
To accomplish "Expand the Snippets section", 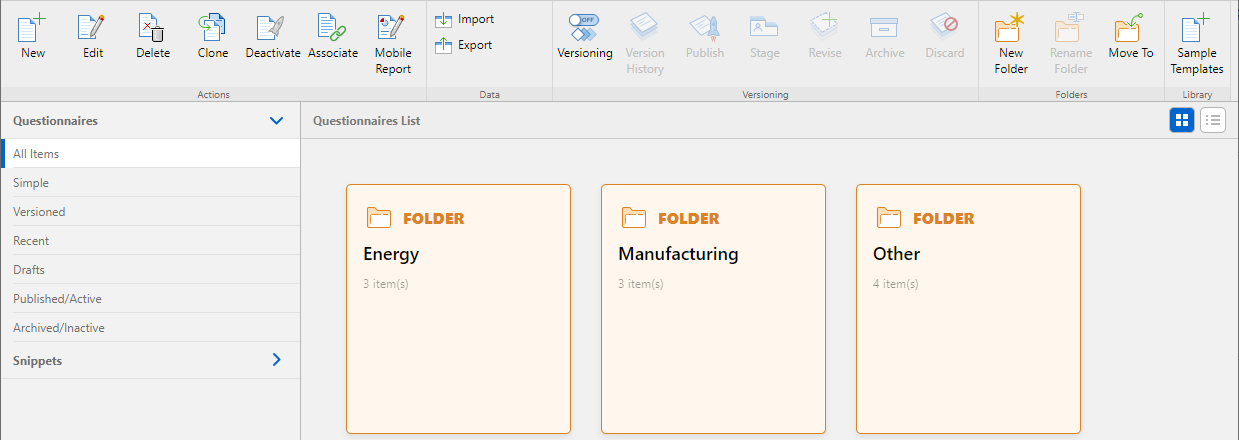I will coord(277,360).
